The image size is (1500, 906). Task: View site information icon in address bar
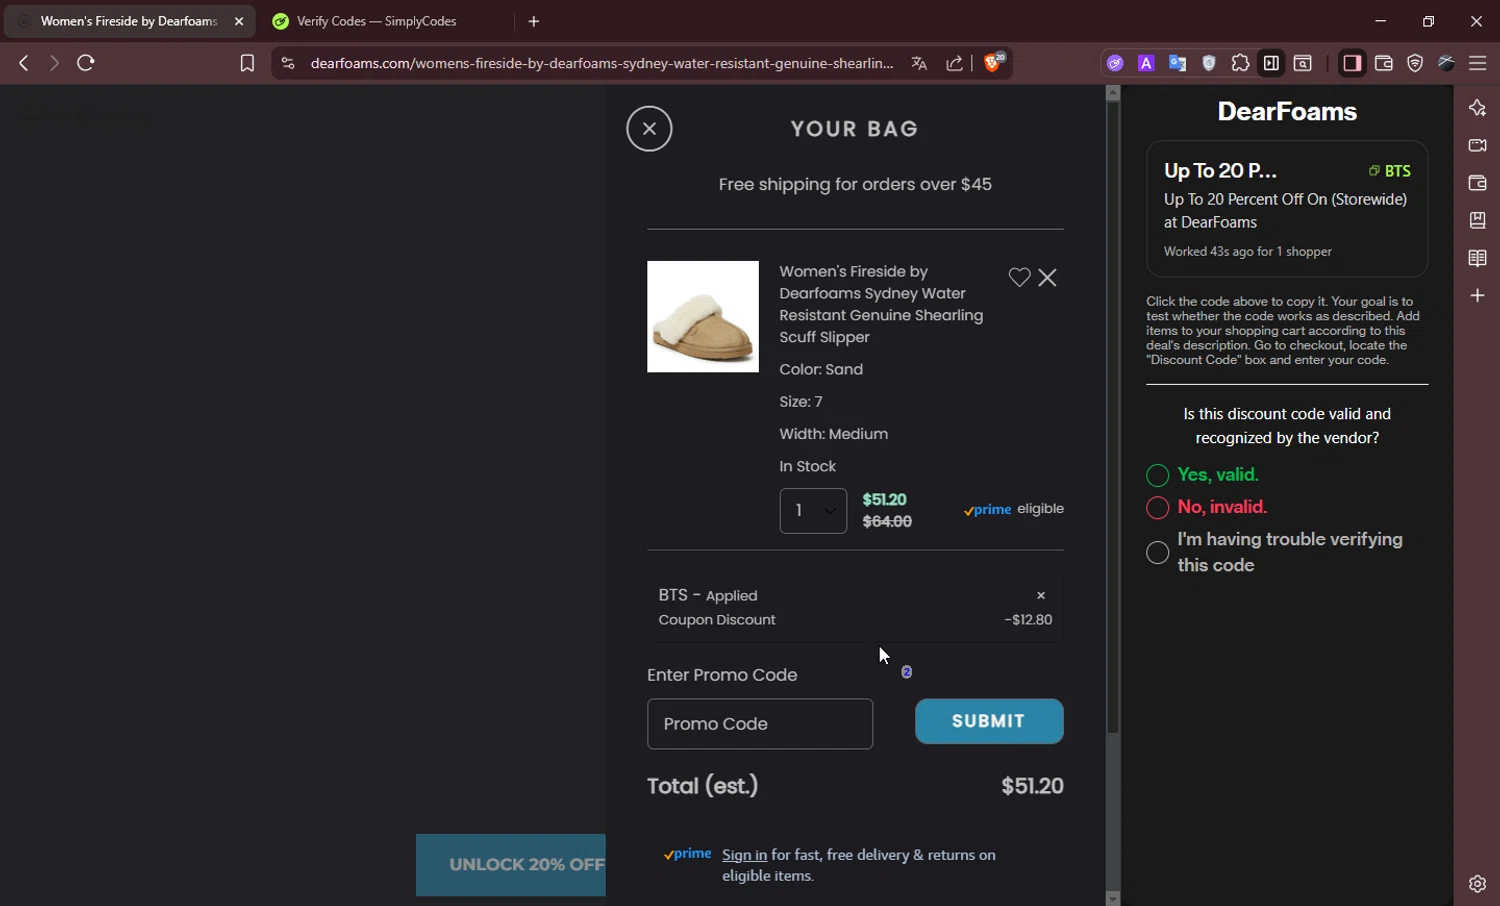287,63
